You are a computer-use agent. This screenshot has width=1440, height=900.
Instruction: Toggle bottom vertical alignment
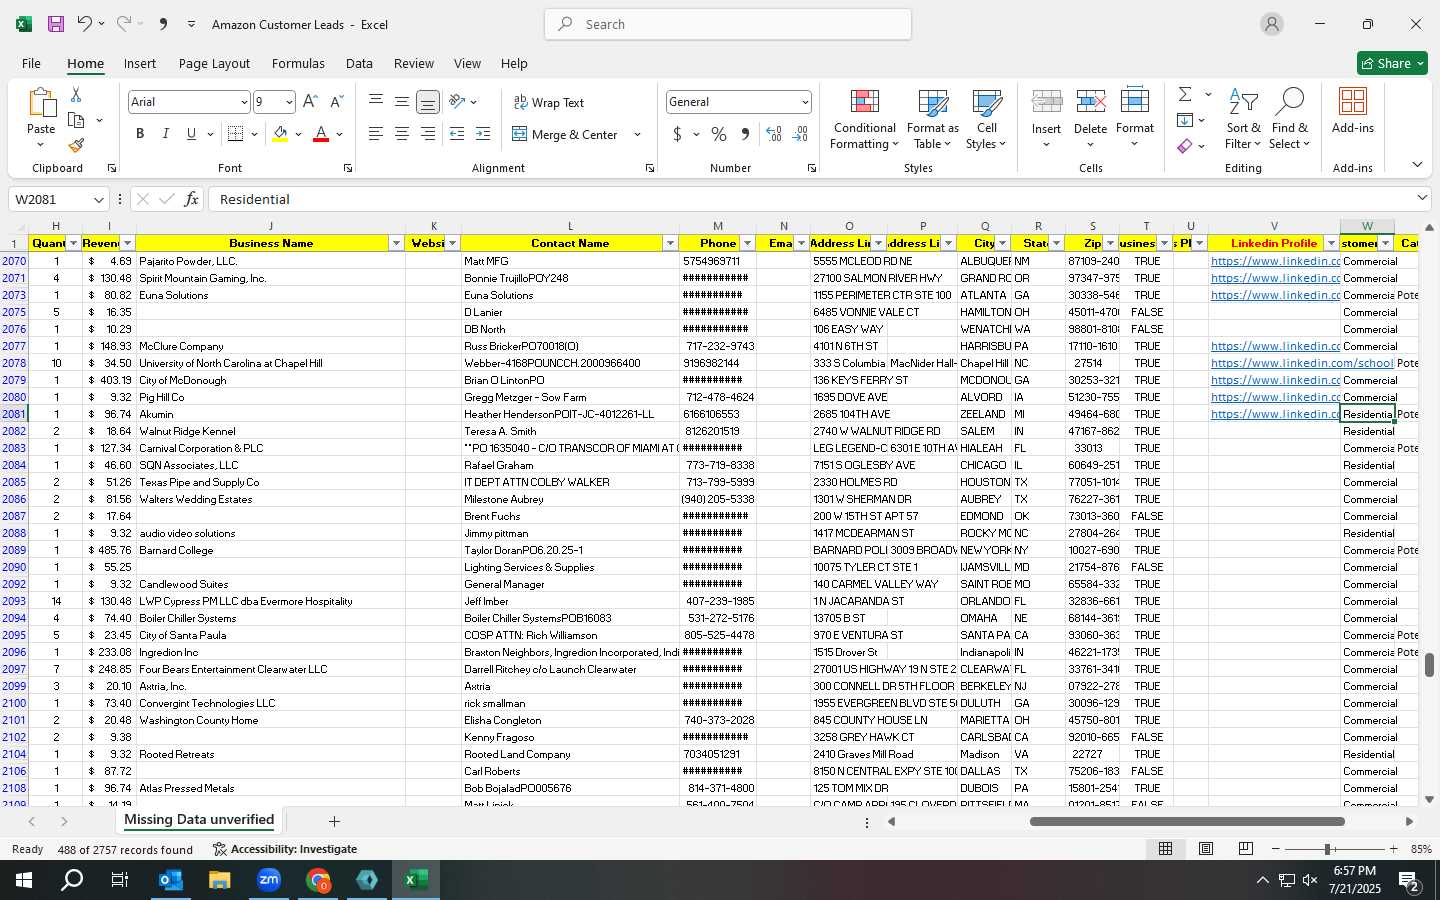tap(427, 102)
